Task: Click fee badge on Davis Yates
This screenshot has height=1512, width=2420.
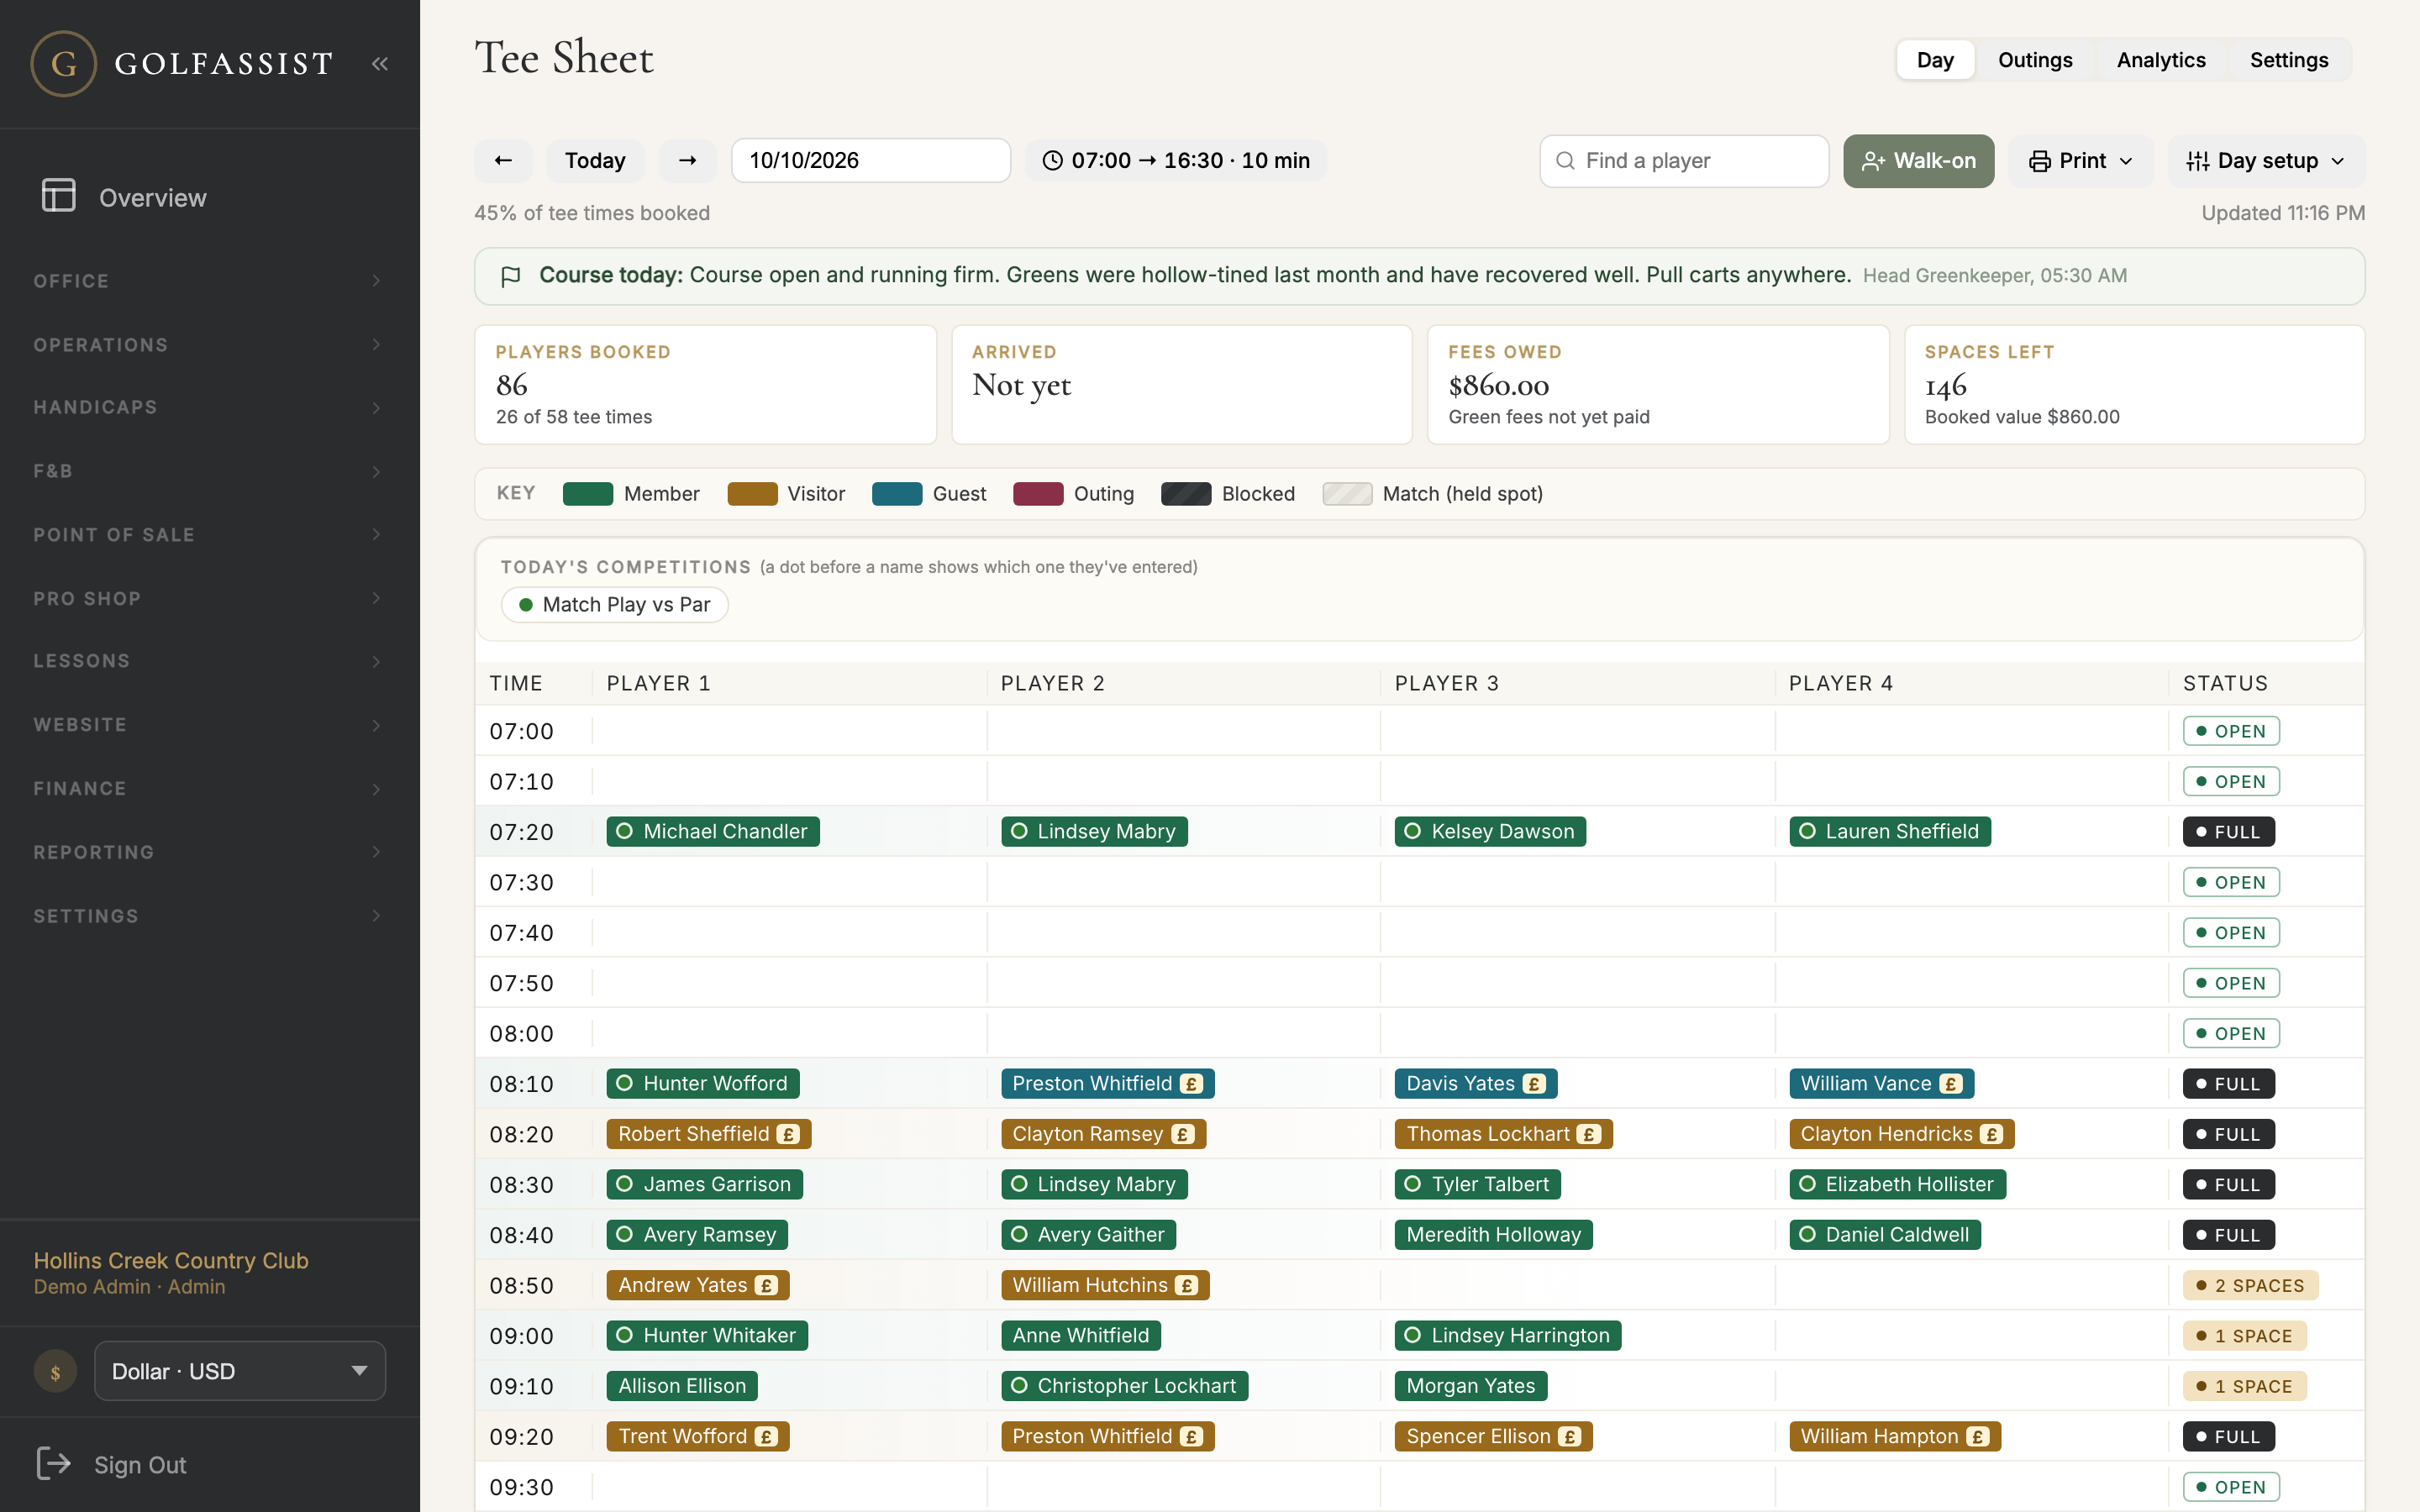Action: click(x=1534, y=1084)
